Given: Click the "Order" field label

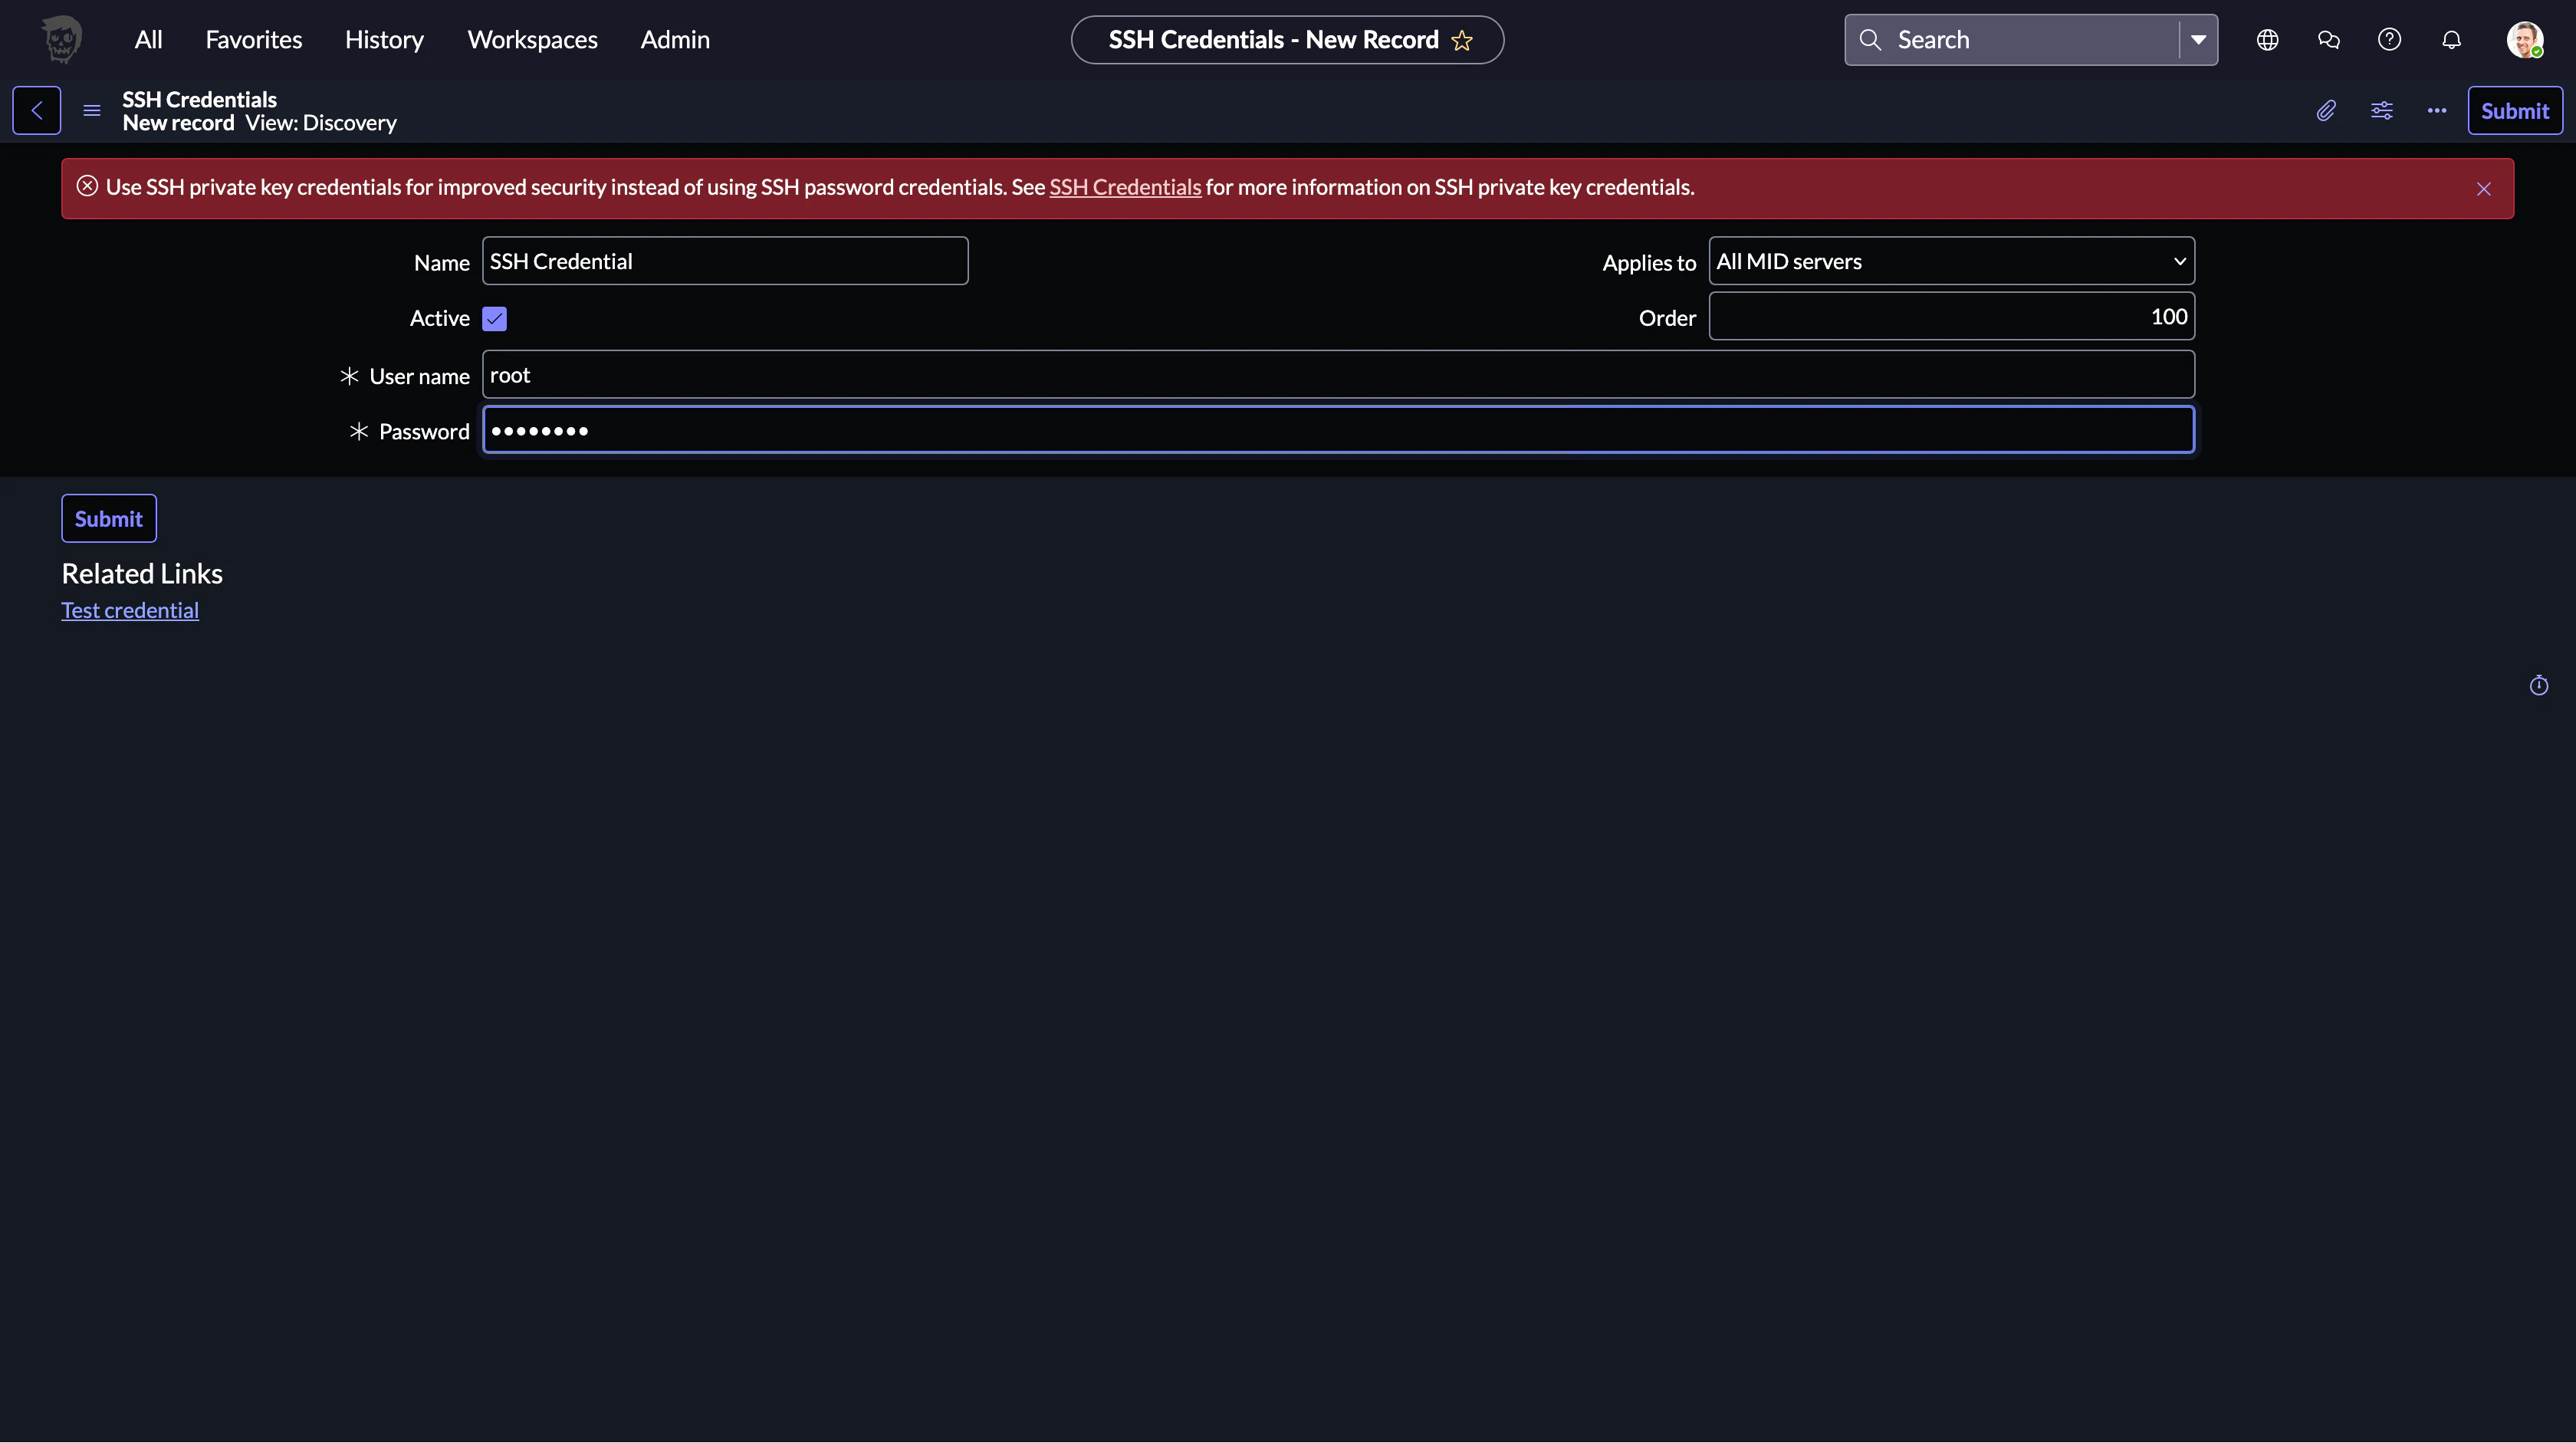Looking at the screenshot, I should tap(1667, 318).
